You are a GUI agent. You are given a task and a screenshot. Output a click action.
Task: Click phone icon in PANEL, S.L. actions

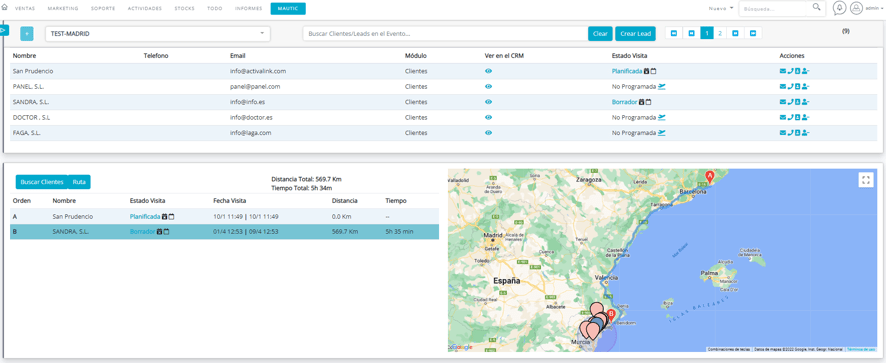pyautogui.click(x=791, y=87)
